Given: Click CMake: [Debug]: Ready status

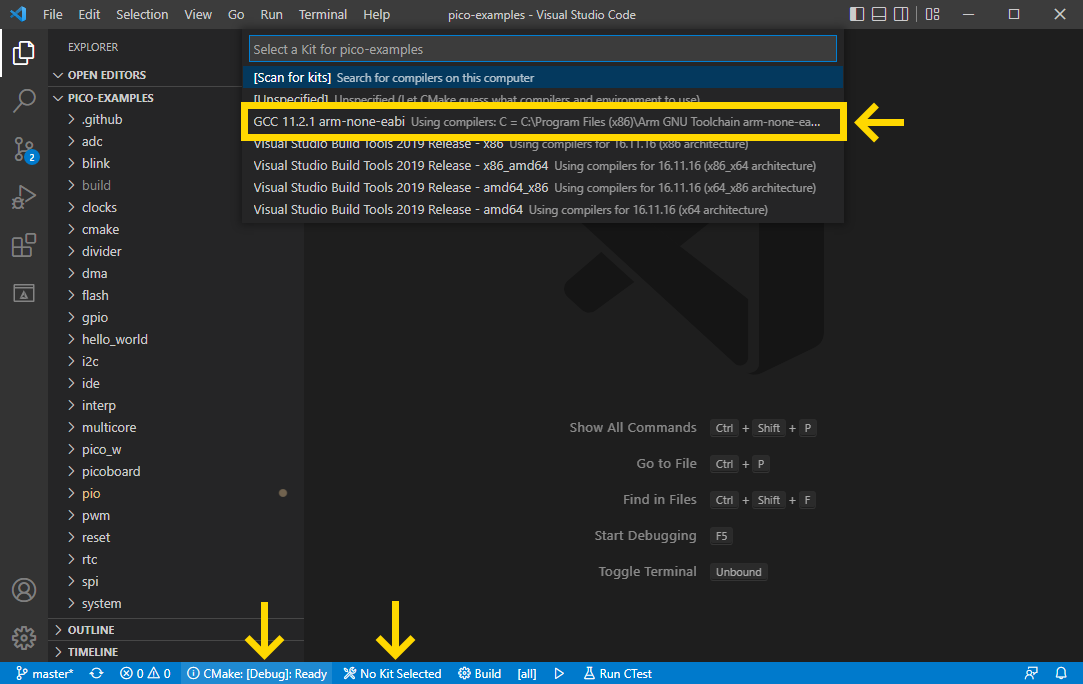Looking at the screenshot, I should click(x=257, y=673).
